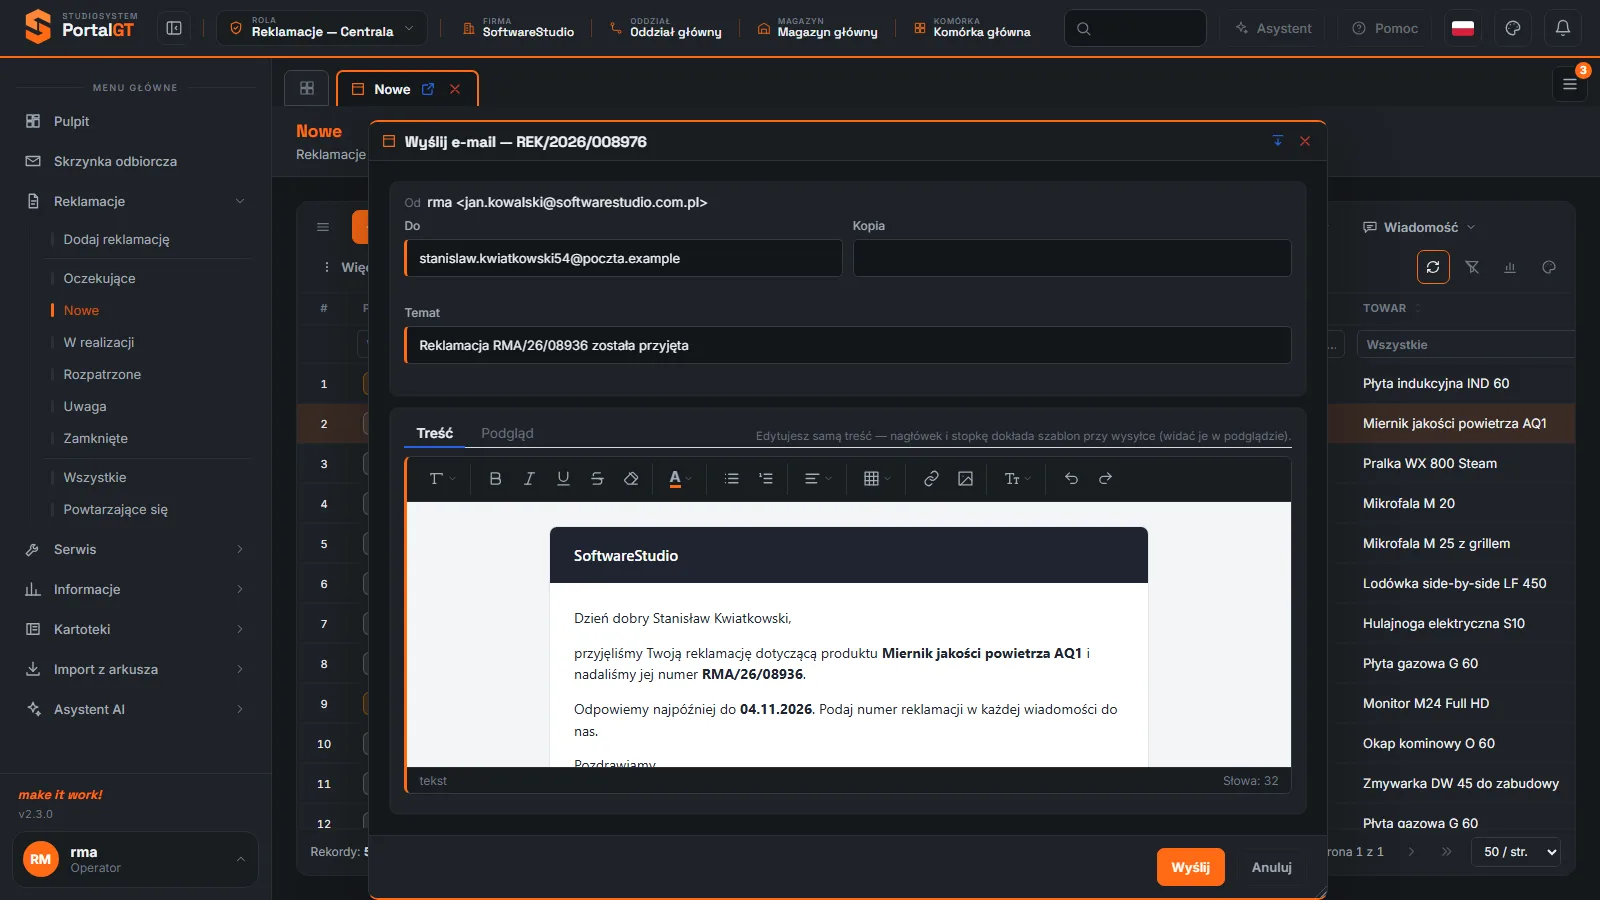Open the theme palette icon in top bar
Image resolution: width=1600 pixels, height=900 pixels.
1513,28
